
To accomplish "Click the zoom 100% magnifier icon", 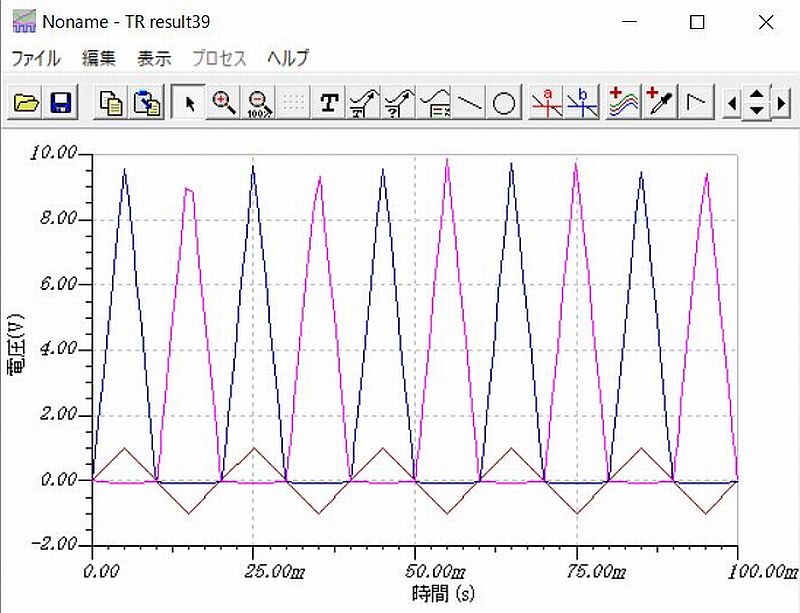I will [x=259, y=103].
